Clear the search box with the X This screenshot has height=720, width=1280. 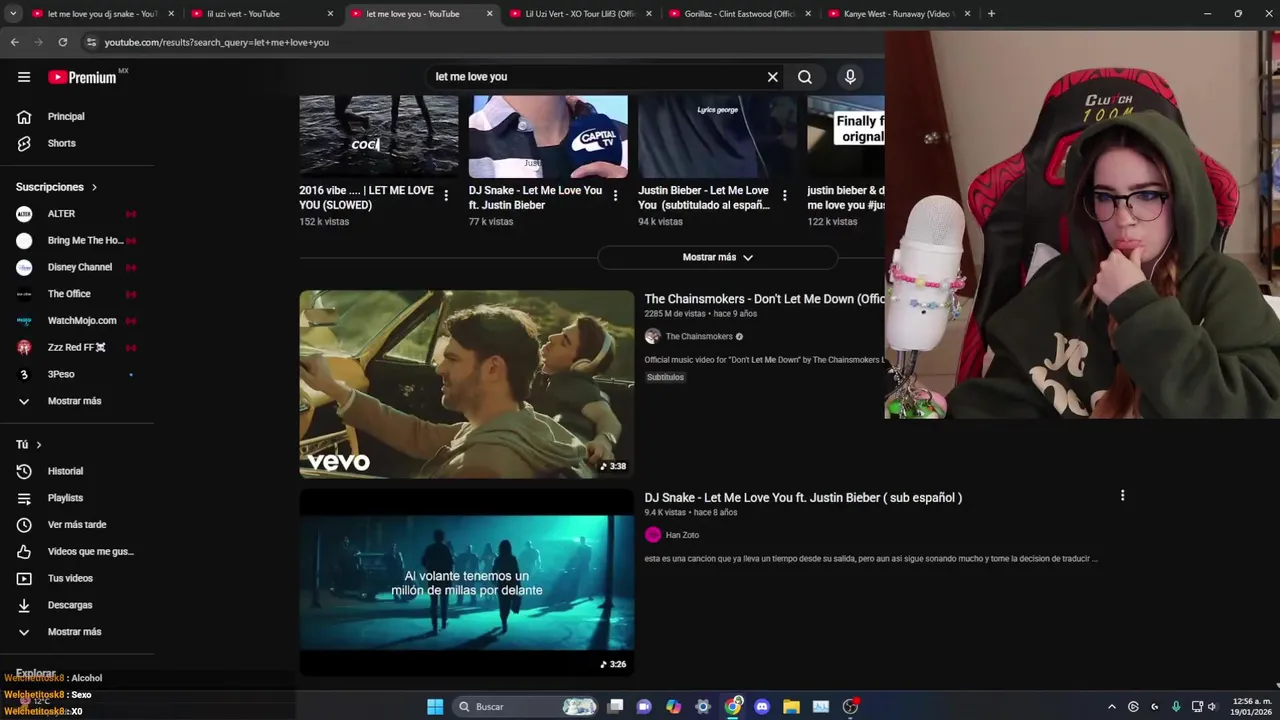772,77
